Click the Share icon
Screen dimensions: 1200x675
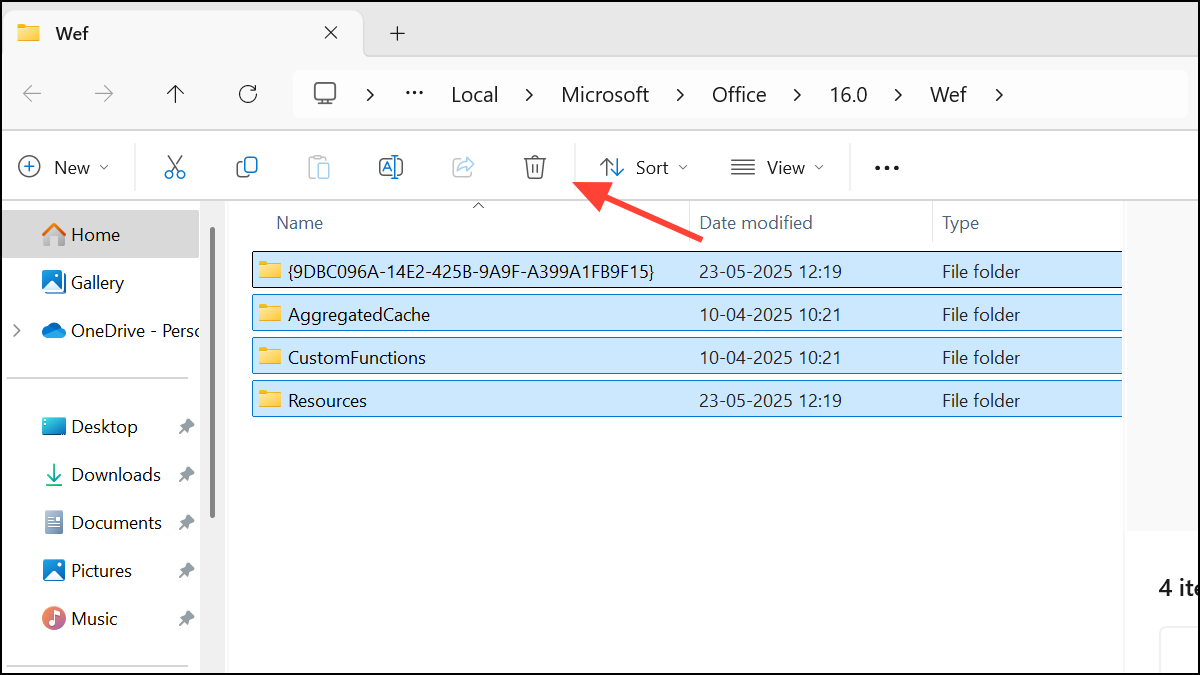point(463,167)
